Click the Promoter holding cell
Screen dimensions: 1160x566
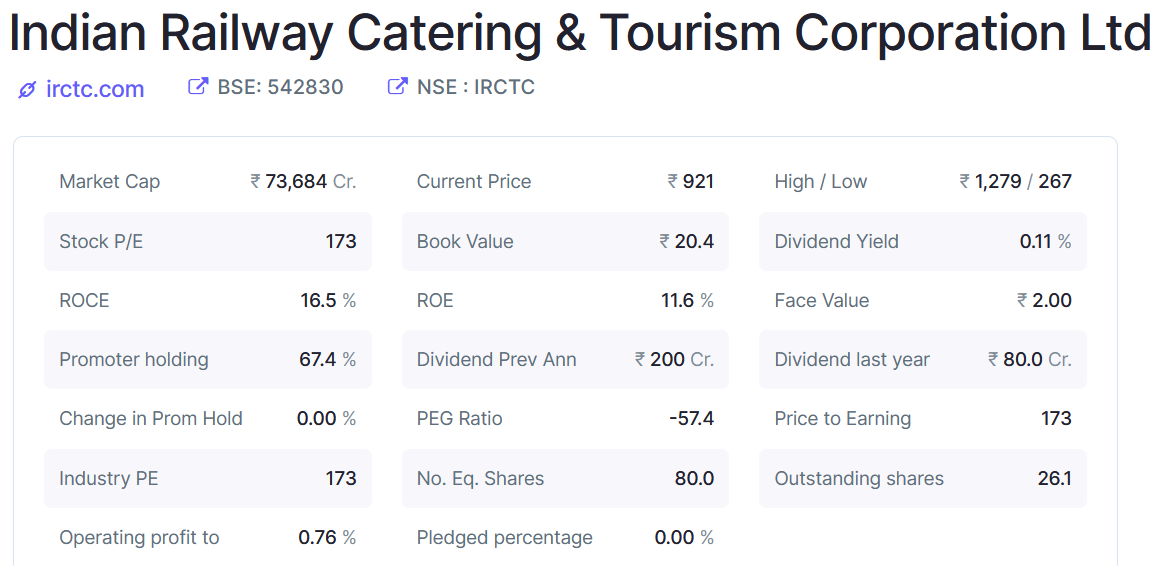(x=207, y=360)
